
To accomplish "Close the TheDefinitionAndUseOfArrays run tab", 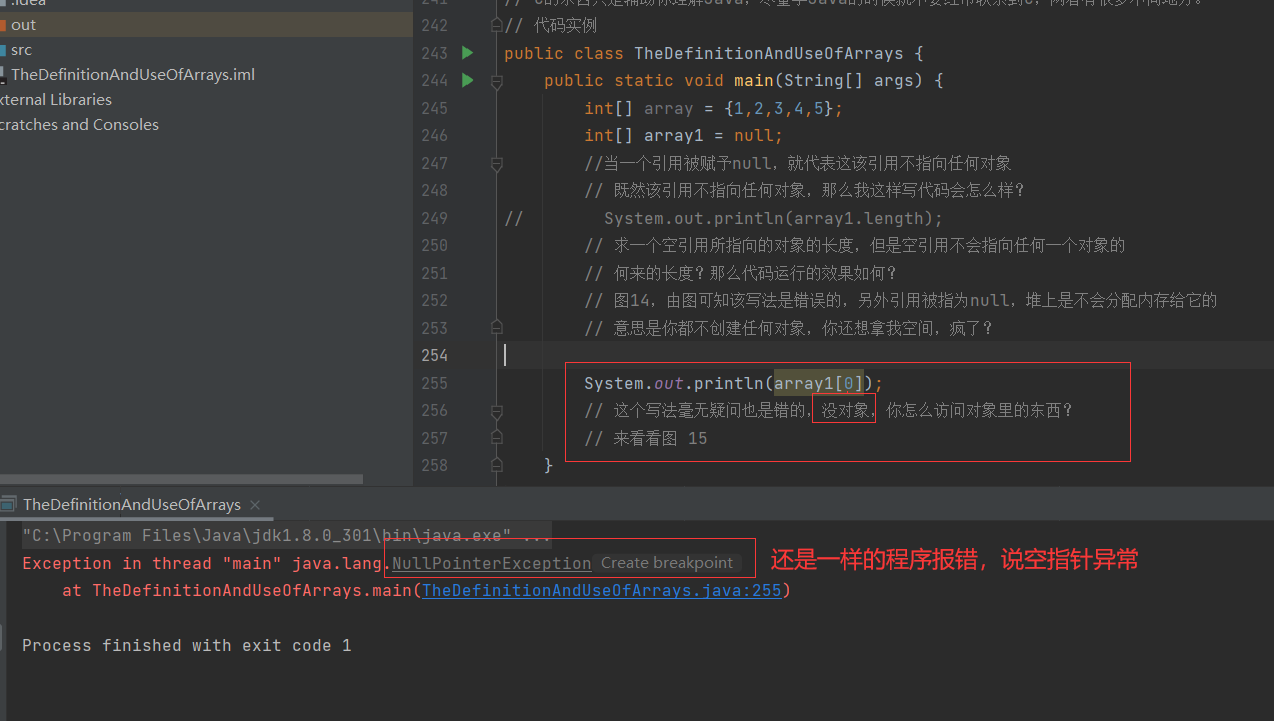I will pos(254,505).
